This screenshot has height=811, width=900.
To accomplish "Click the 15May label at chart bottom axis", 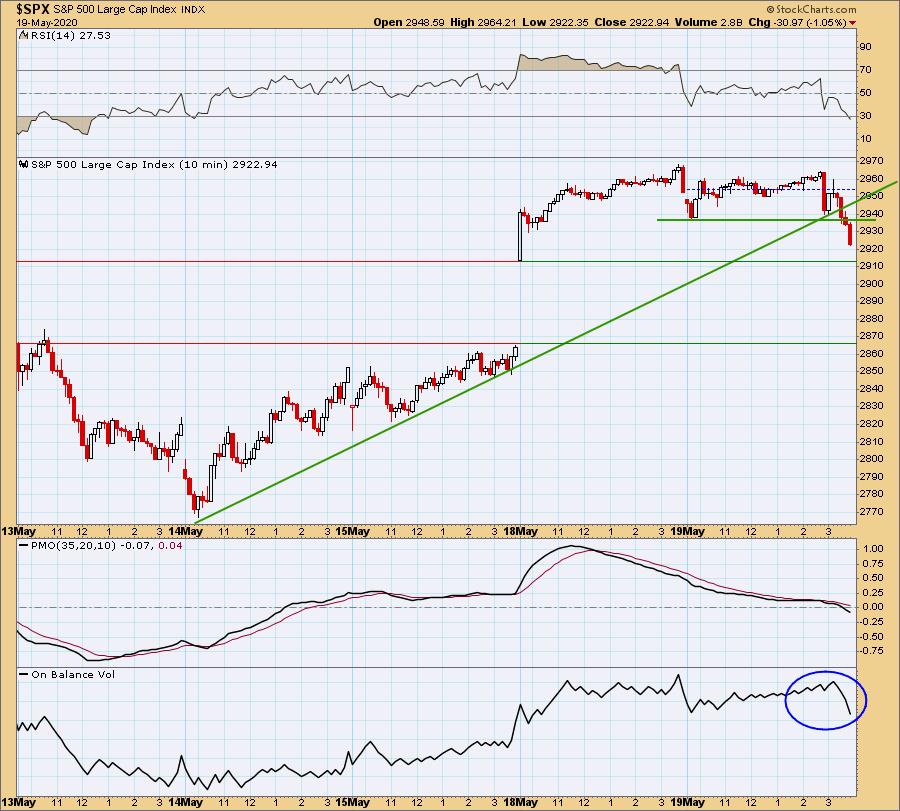I will [352, 802].
